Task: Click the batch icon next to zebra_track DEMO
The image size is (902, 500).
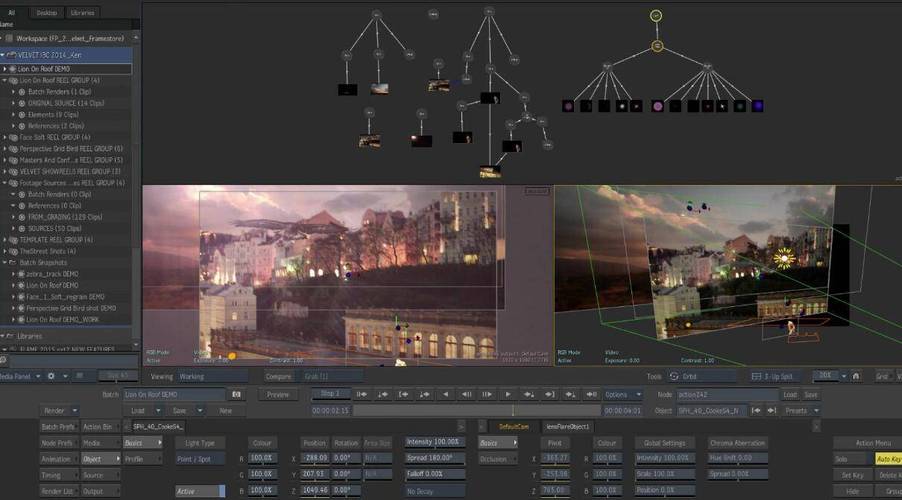Action: tap(21, 274)
